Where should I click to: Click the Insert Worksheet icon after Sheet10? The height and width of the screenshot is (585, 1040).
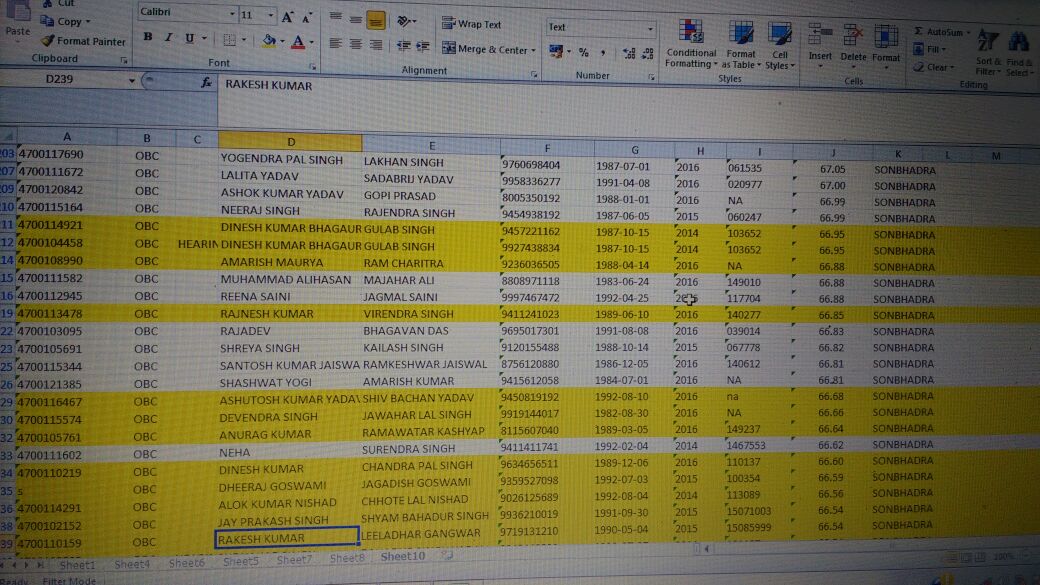[x=448, y=555]
